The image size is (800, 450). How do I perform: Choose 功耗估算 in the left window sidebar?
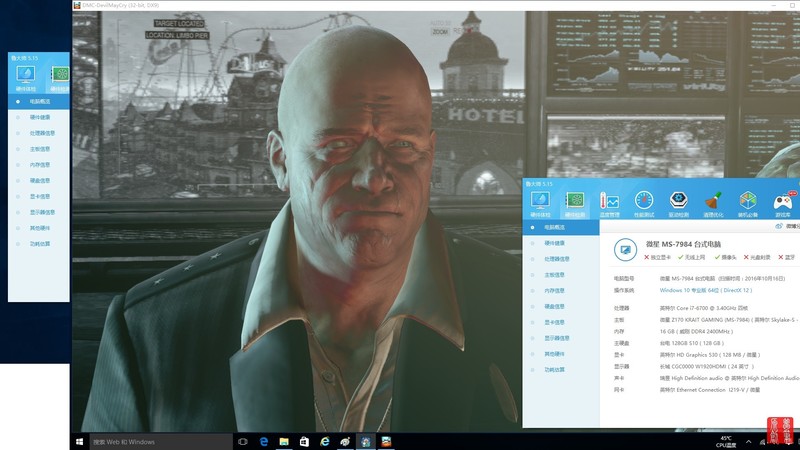coord(39,244)
